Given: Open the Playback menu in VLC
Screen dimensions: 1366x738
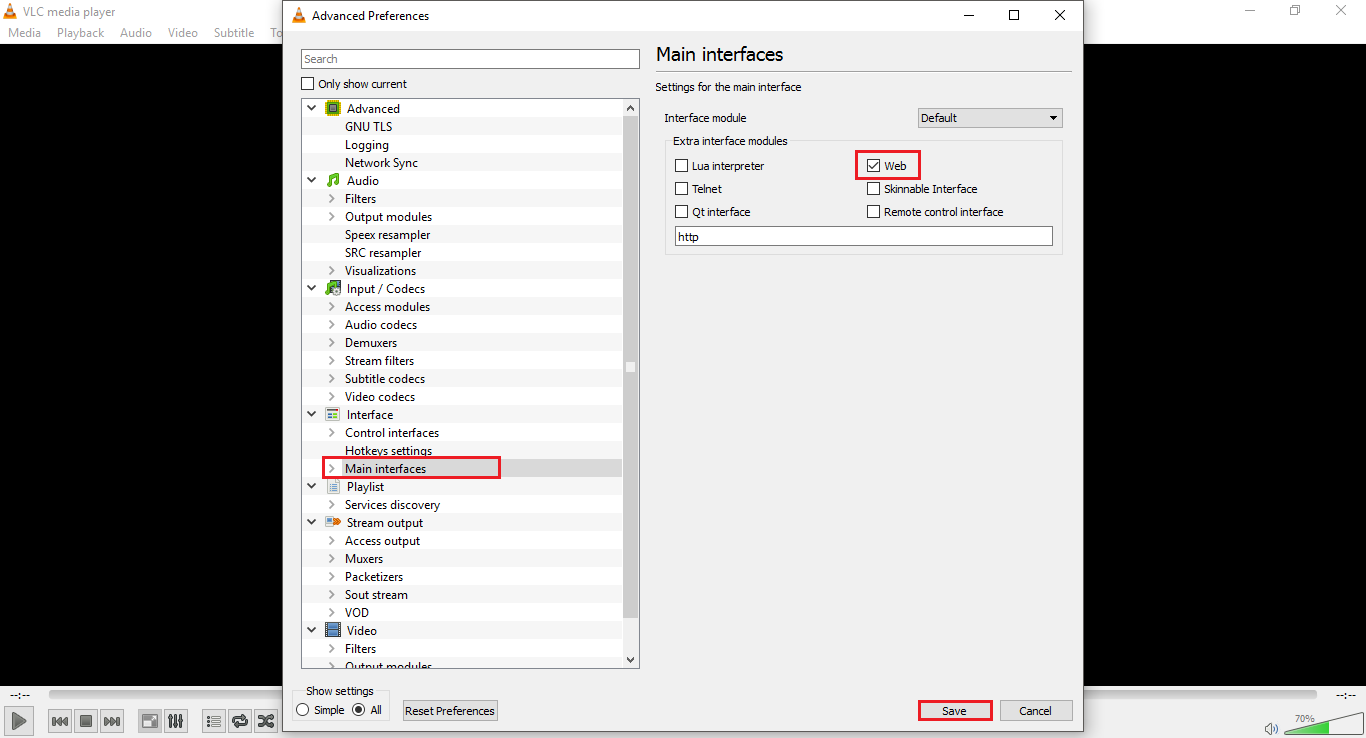Looking at the screenshot, I should tap(80, 33).
